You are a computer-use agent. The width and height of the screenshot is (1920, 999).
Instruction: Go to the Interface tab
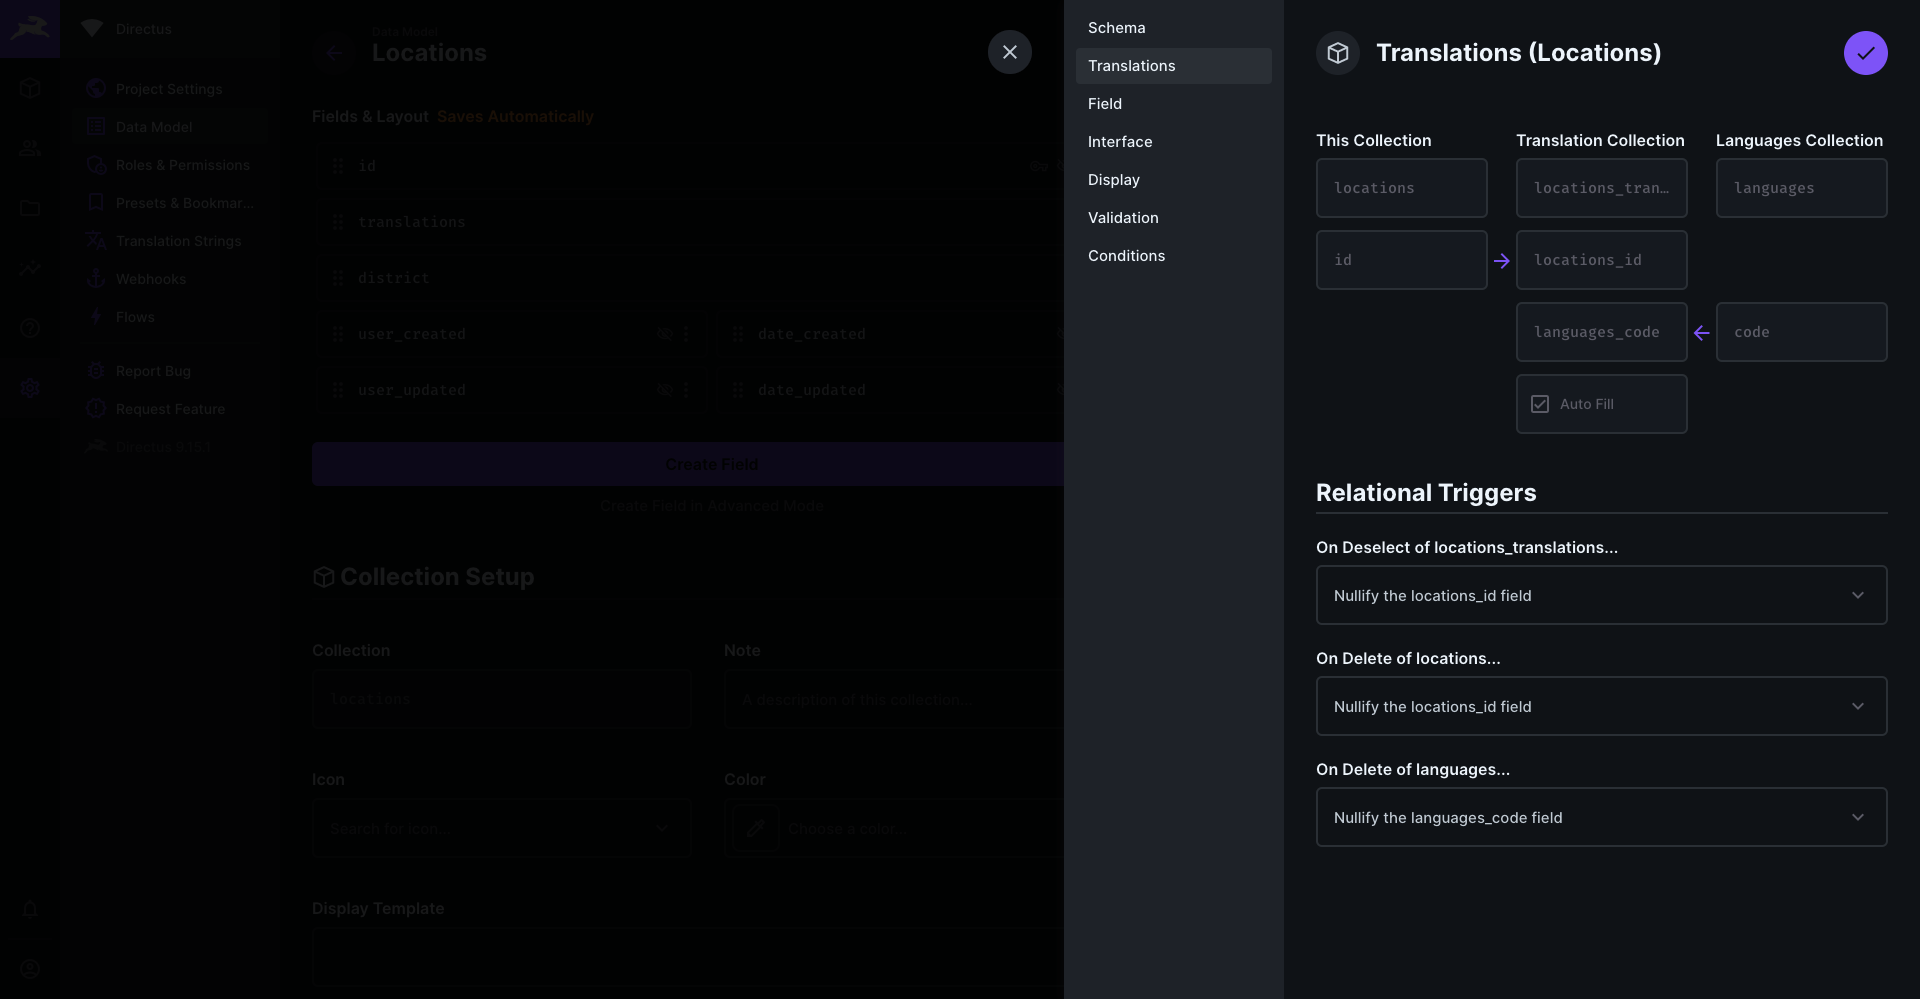click(1174, 142)
